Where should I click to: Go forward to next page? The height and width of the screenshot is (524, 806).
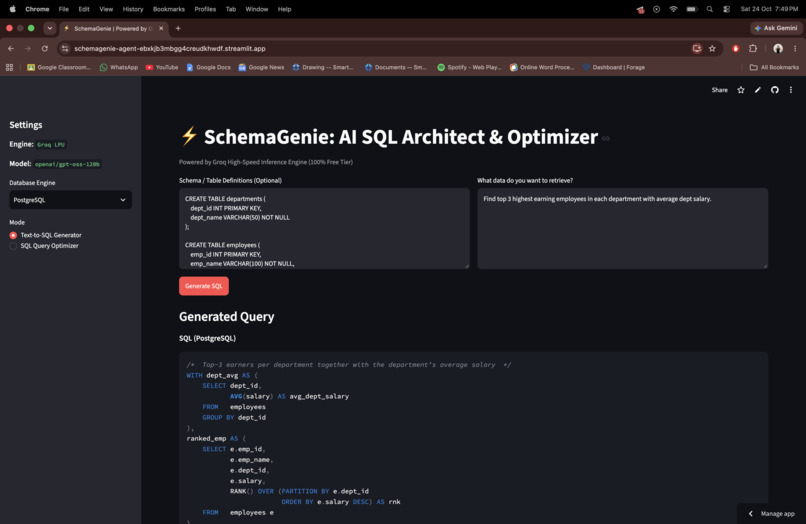click(28, 48)
